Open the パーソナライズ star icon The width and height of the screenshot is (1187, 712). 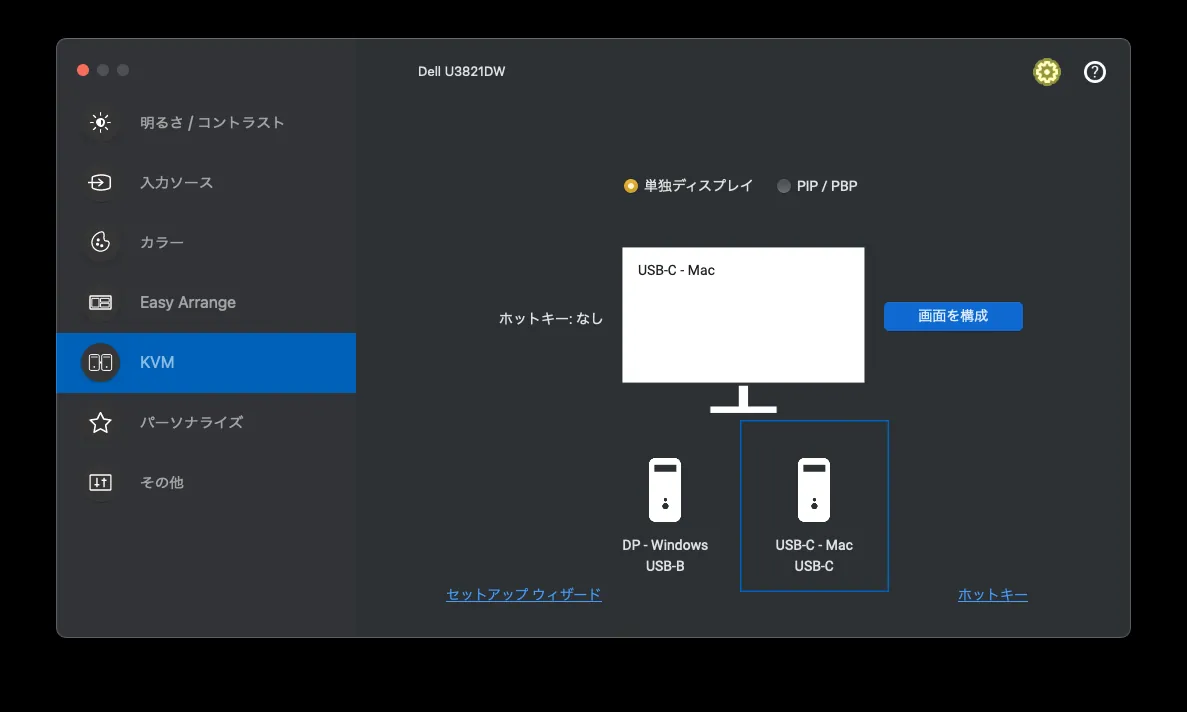[x=100, y=423]
